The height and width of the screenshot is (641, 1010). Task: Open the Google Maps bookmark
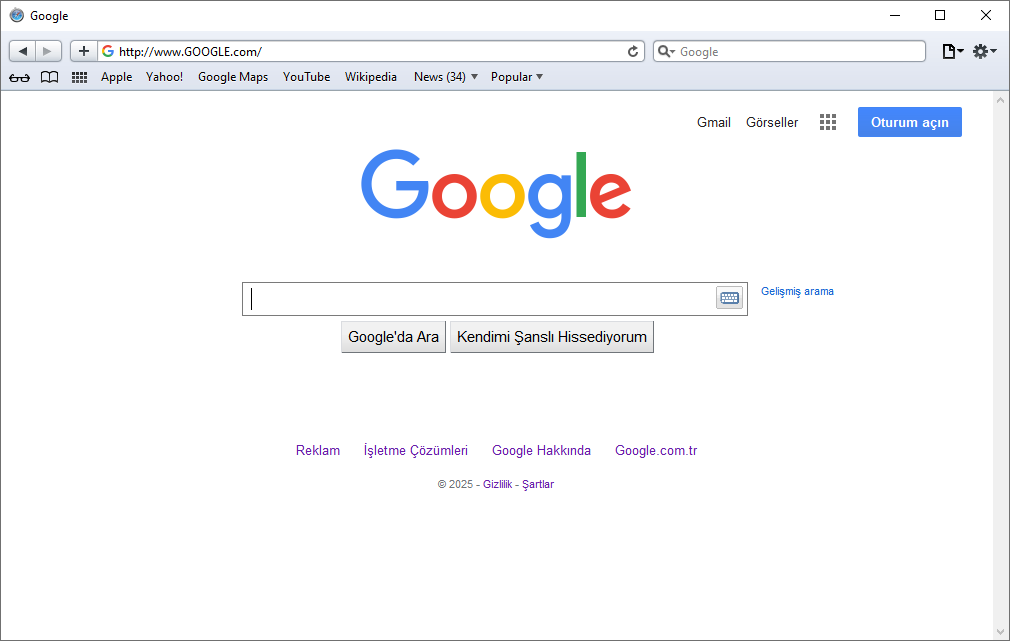pos(233,77)
